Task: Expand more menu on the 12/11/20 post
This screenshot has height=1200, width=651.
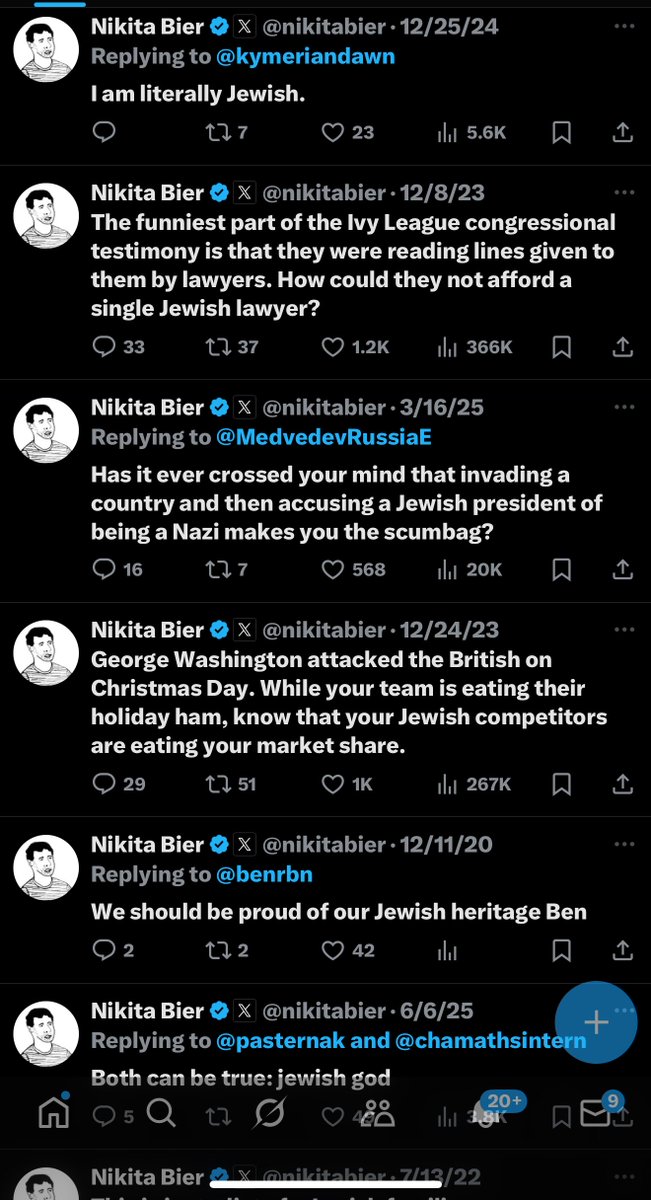Action: coord(624,845)
